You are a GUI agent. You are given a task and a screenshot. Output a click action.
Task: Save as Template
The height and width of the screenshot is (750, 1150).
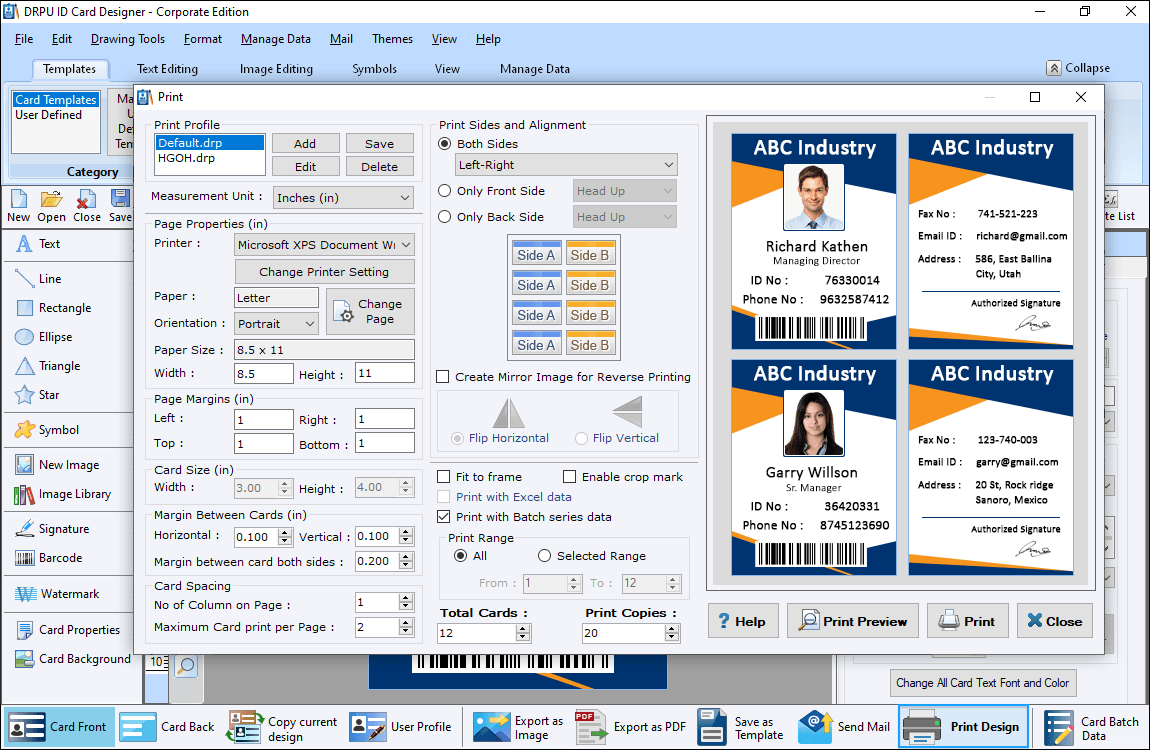[x=741, y=728]
